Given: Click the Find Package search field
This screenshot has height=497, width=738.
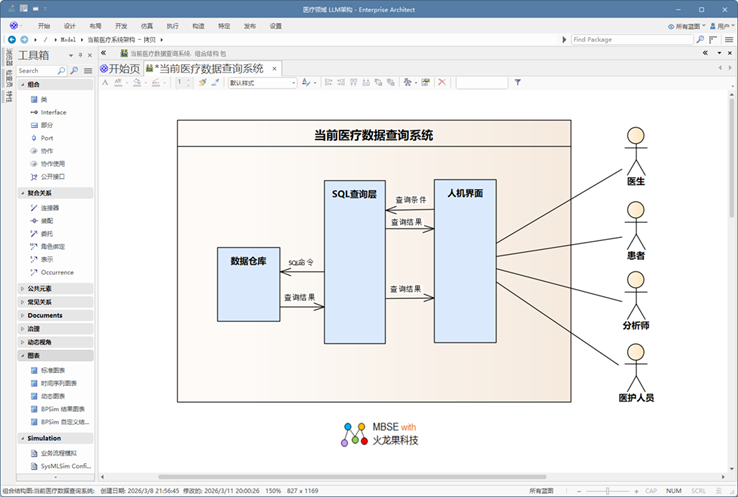Looking at the screenshot, I should [x=618, y=39].
